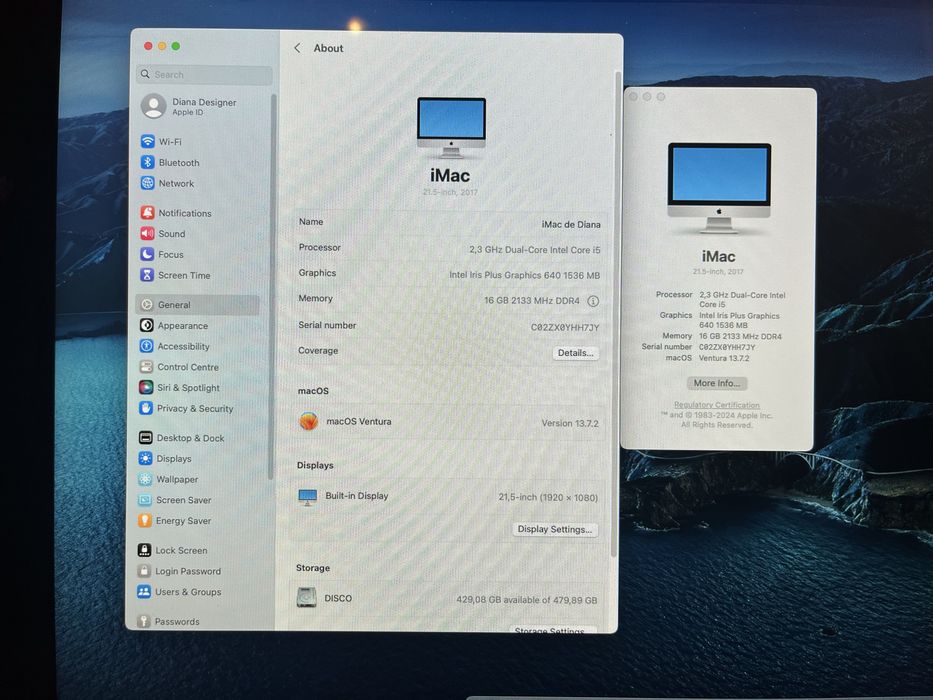Click the 2,3 GHz Dual-Core processor value in About pane
Image resolution: width=933 pixels, height=700 pixels.
click(534, 250)
